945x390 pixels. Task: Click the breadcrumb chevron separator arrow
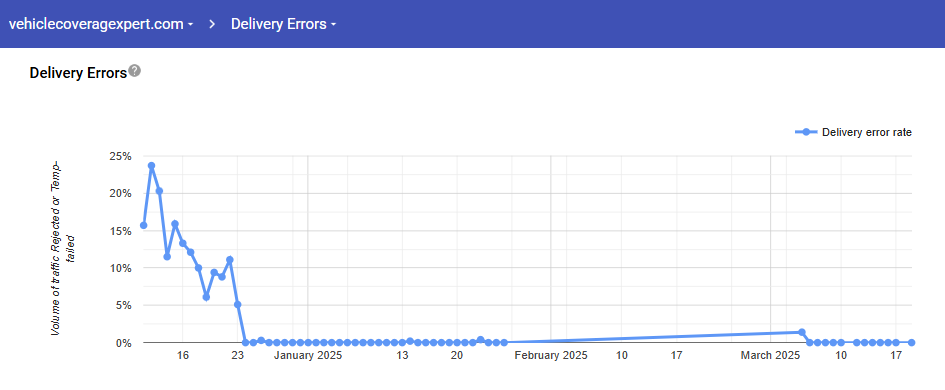[x=212, y=24]
